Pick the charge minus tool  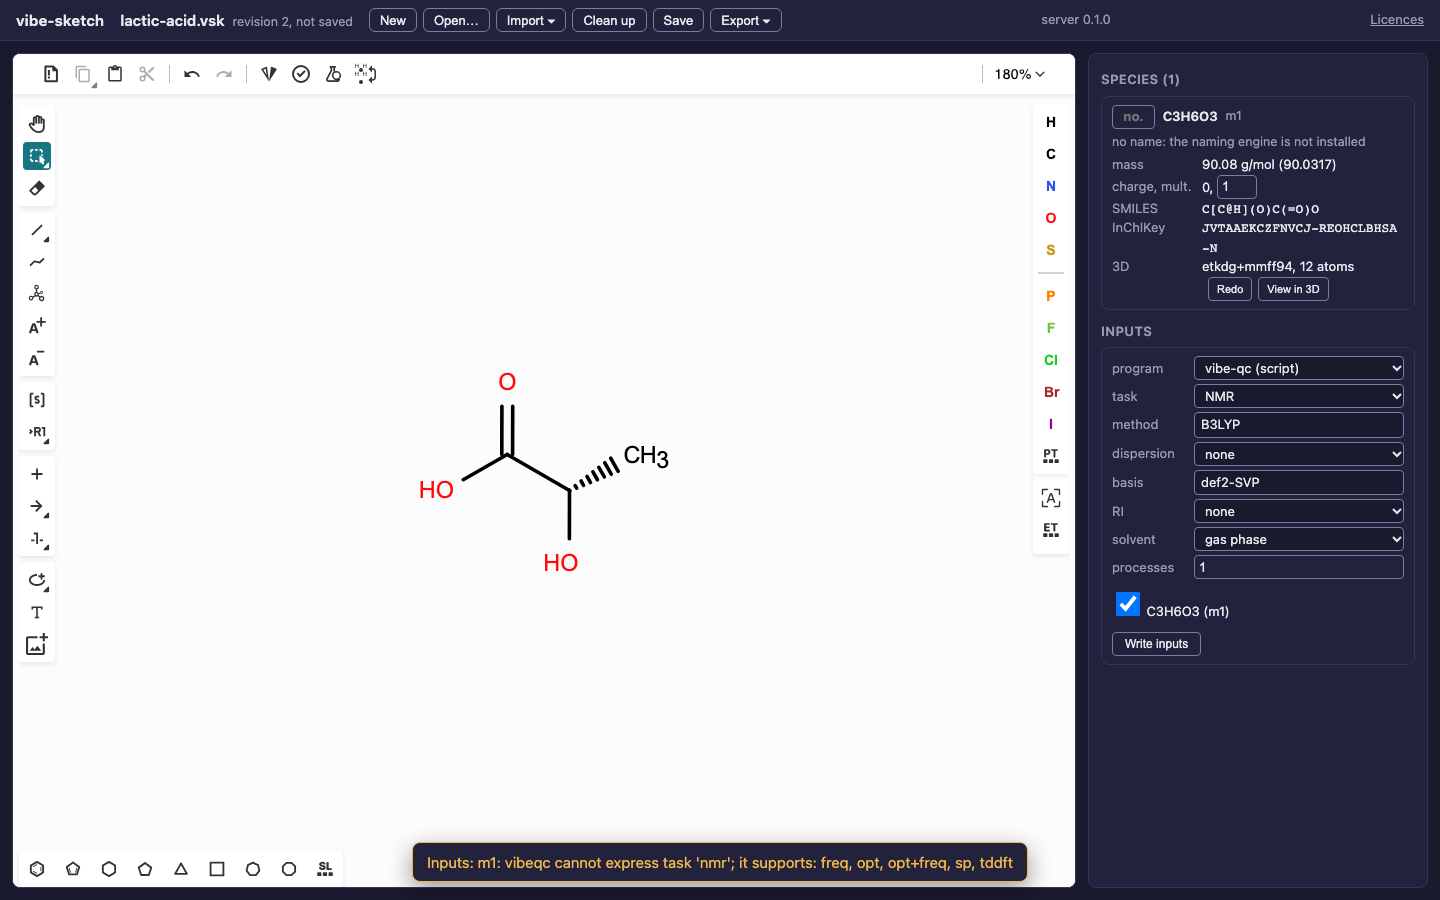(x=37, y=358)
